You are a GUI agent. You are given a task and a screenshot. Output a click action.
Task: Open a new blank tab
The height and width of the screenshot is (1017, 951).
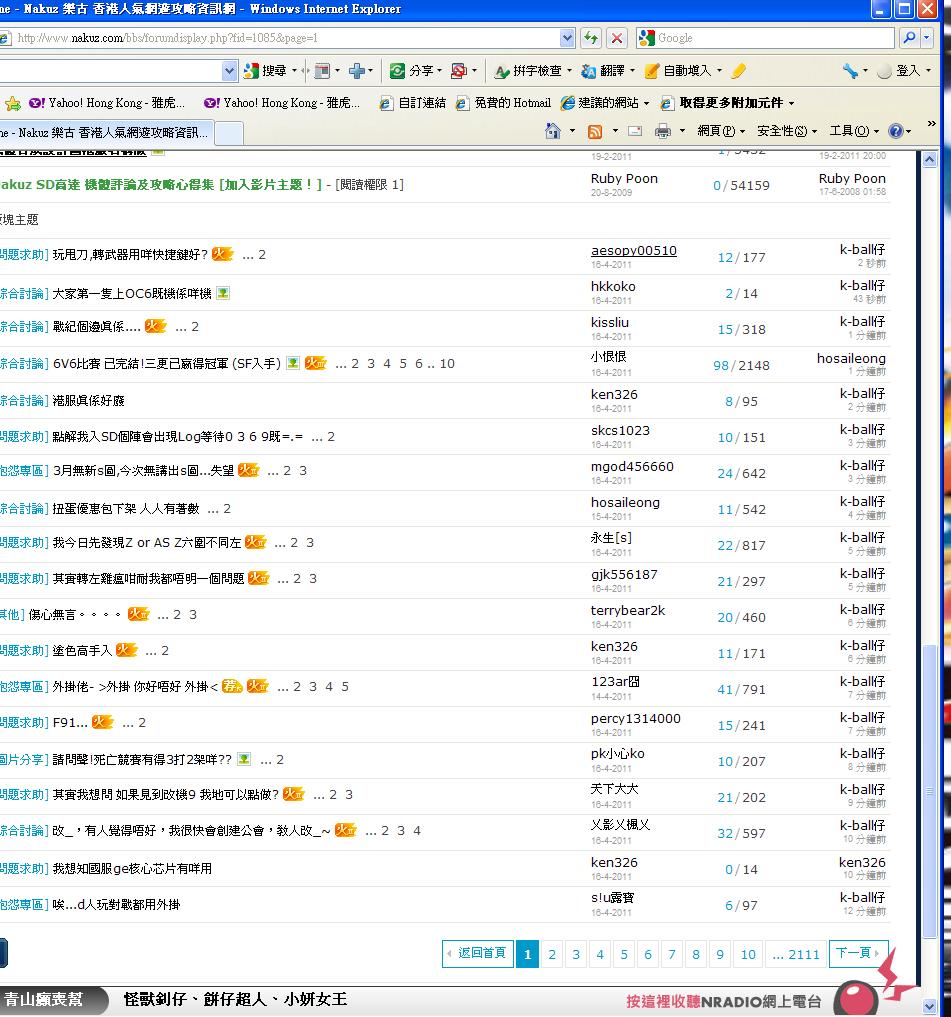(x=229, y=133)
